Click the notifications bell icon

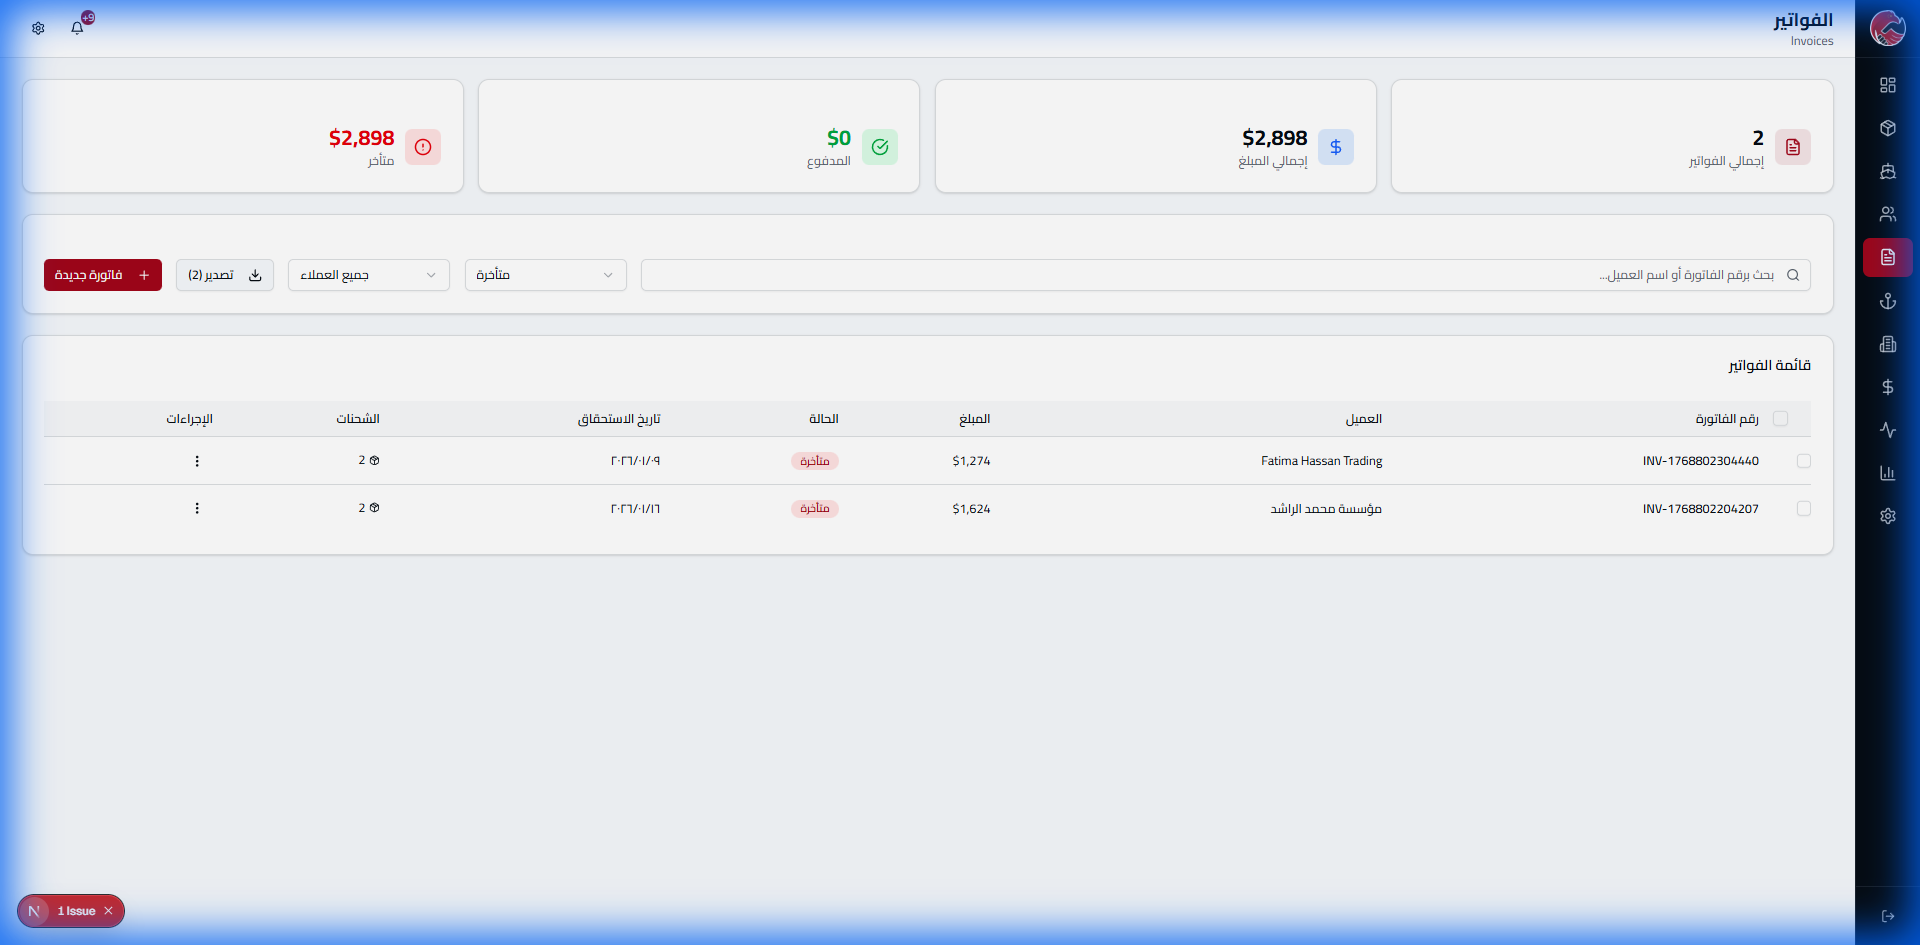pyautogui.click(x=77, y=28)
